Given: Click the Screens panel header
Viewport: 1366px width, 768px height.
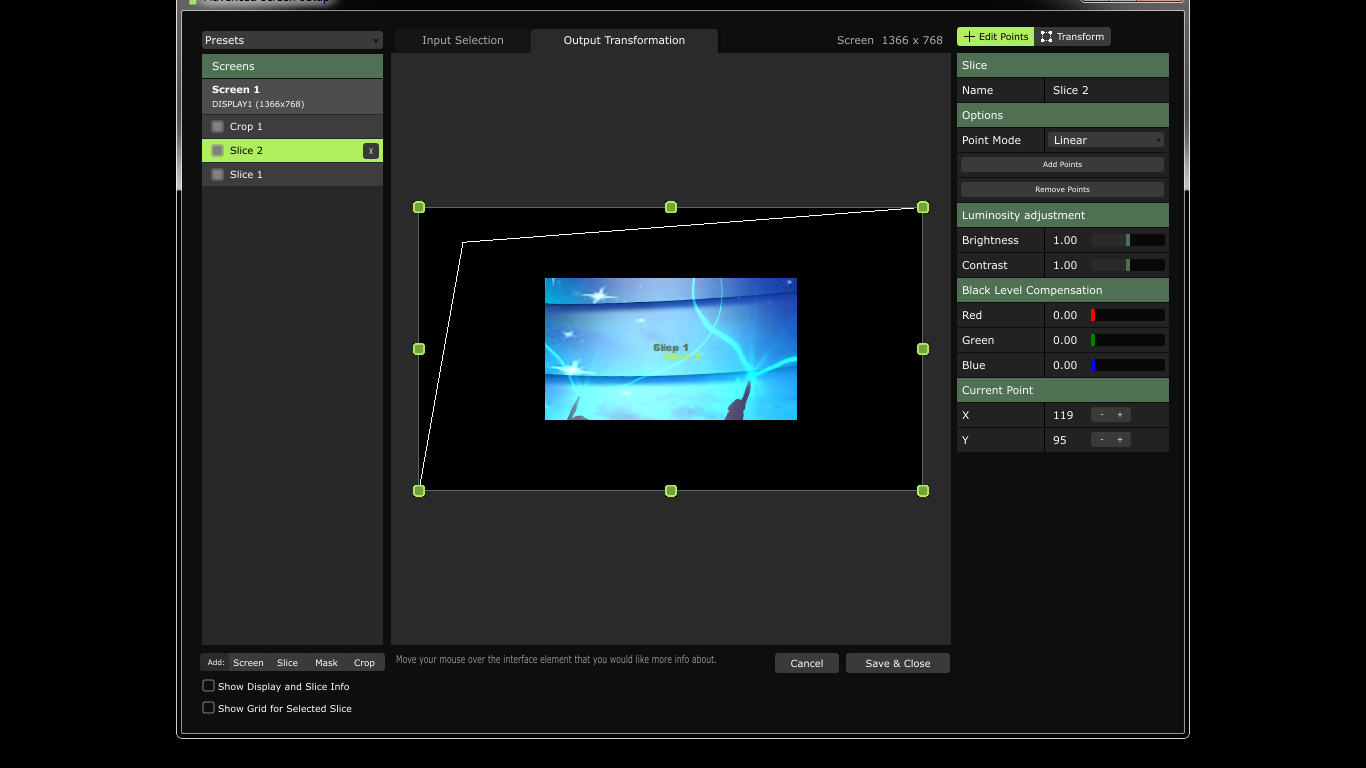Looking at the screenshot, I should coord(292,66).
